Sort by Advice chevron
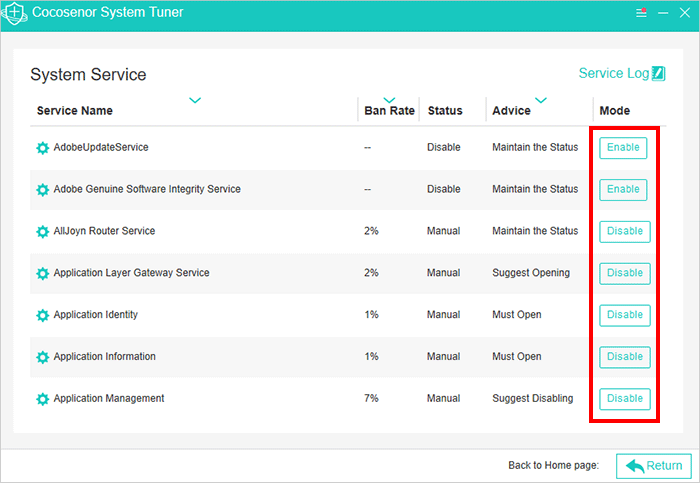This screenshot has width=700, height=483. tap(541, 100)
